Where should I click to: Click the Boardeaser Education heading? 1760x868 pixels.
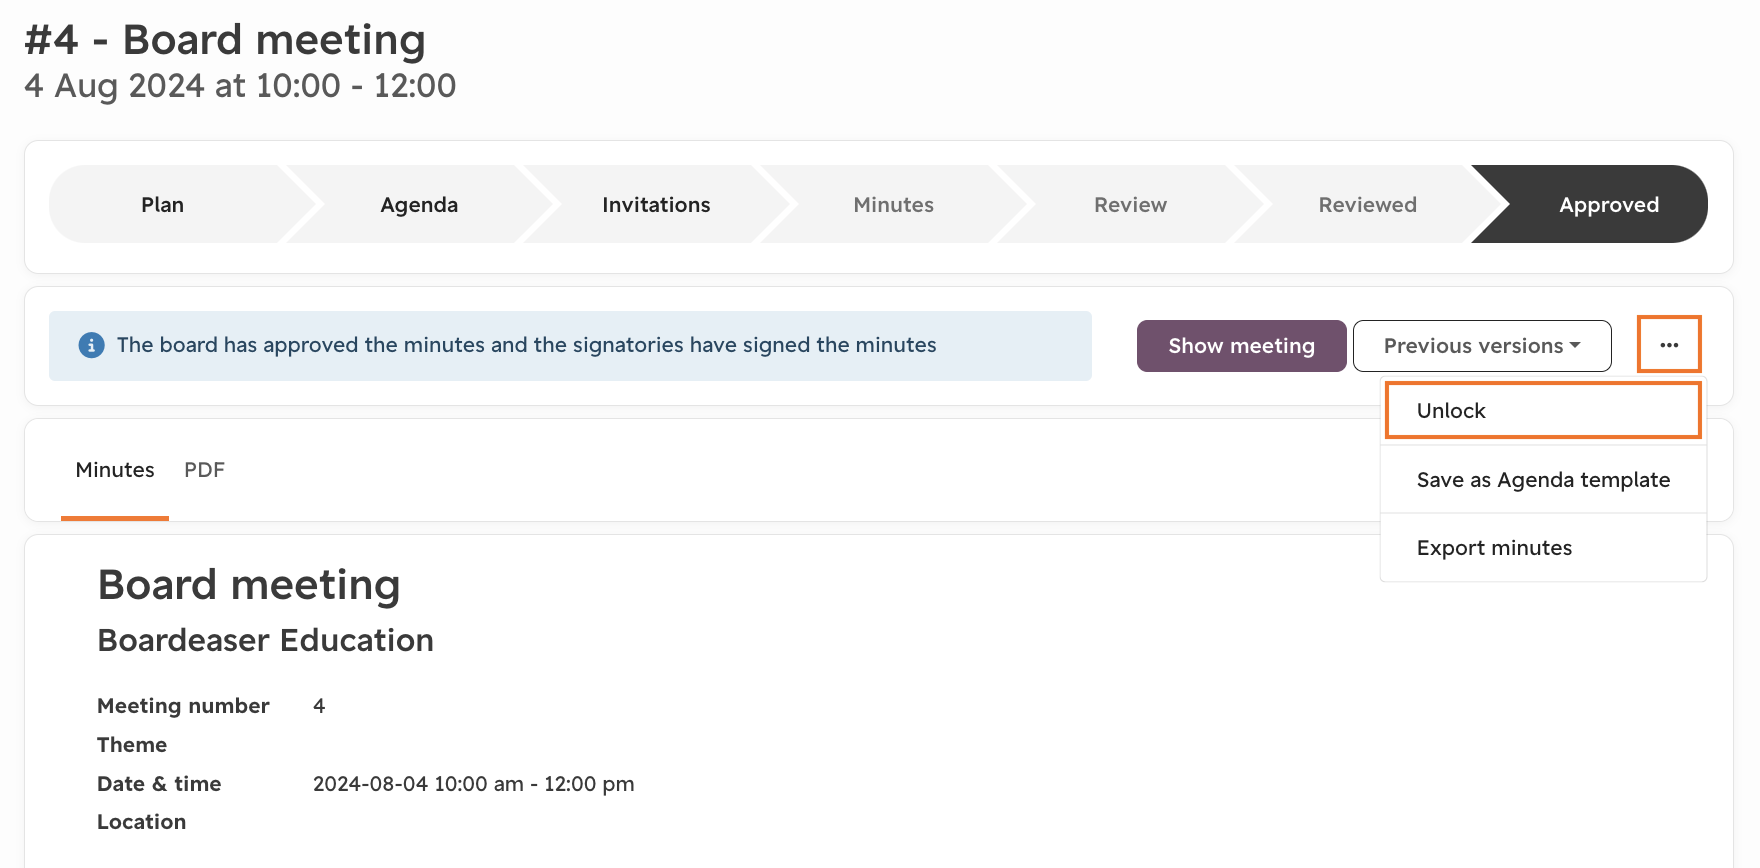tap(265, 640)
